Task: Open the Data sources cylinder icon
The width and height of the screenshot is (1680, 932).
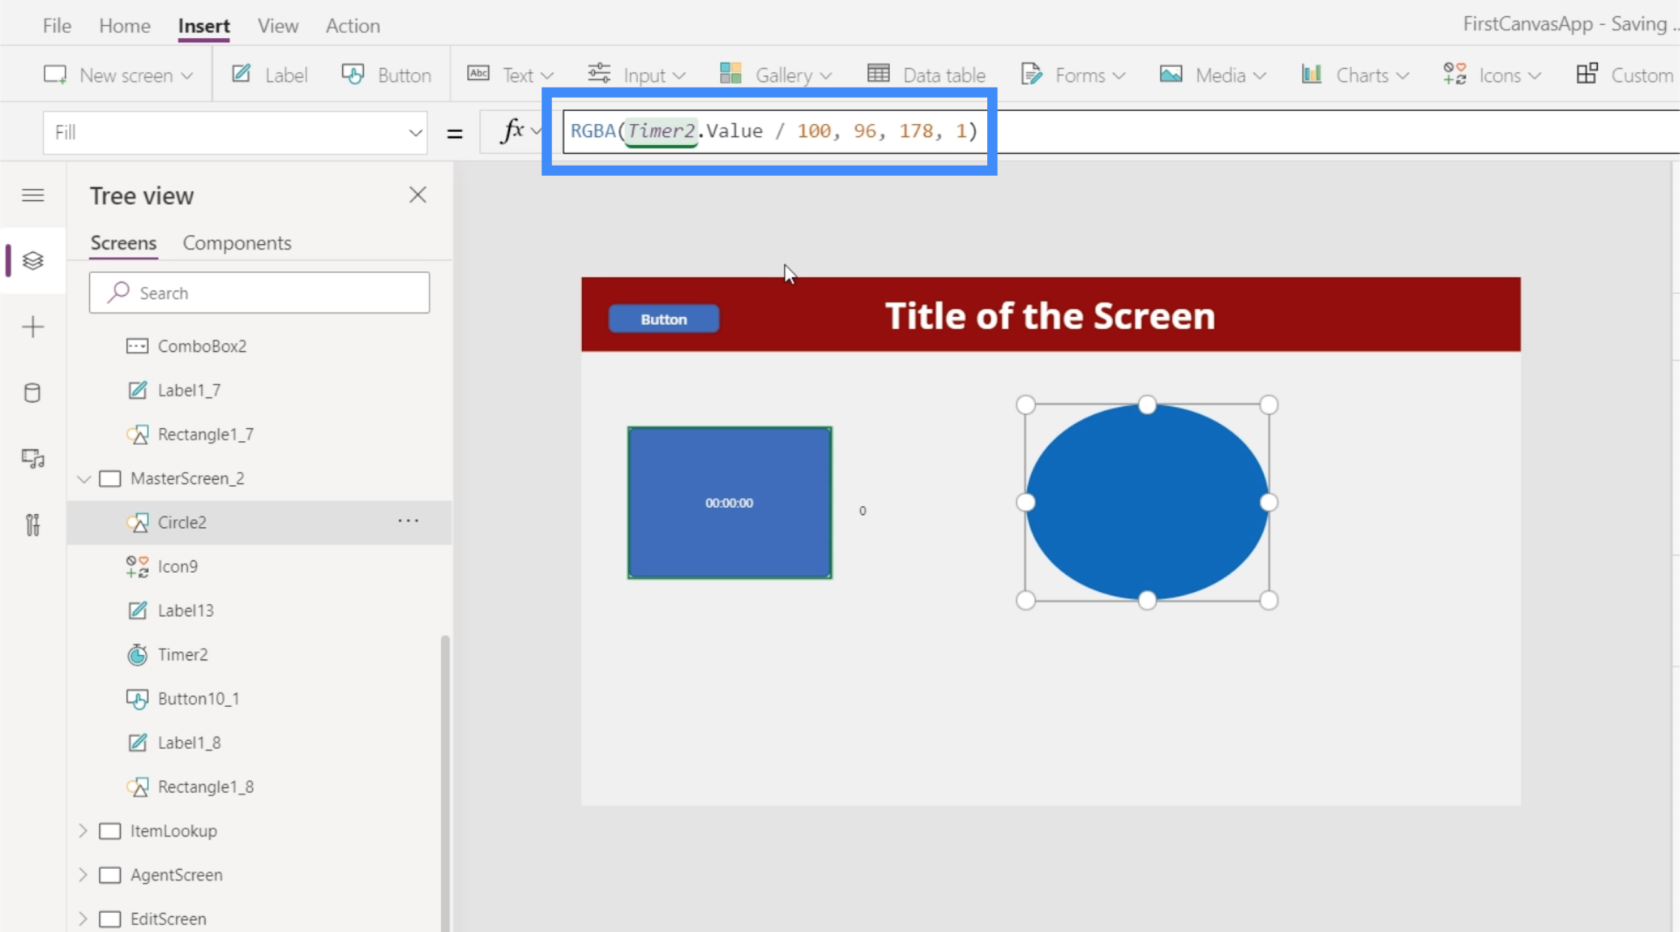Action: [x=33, y=393]
